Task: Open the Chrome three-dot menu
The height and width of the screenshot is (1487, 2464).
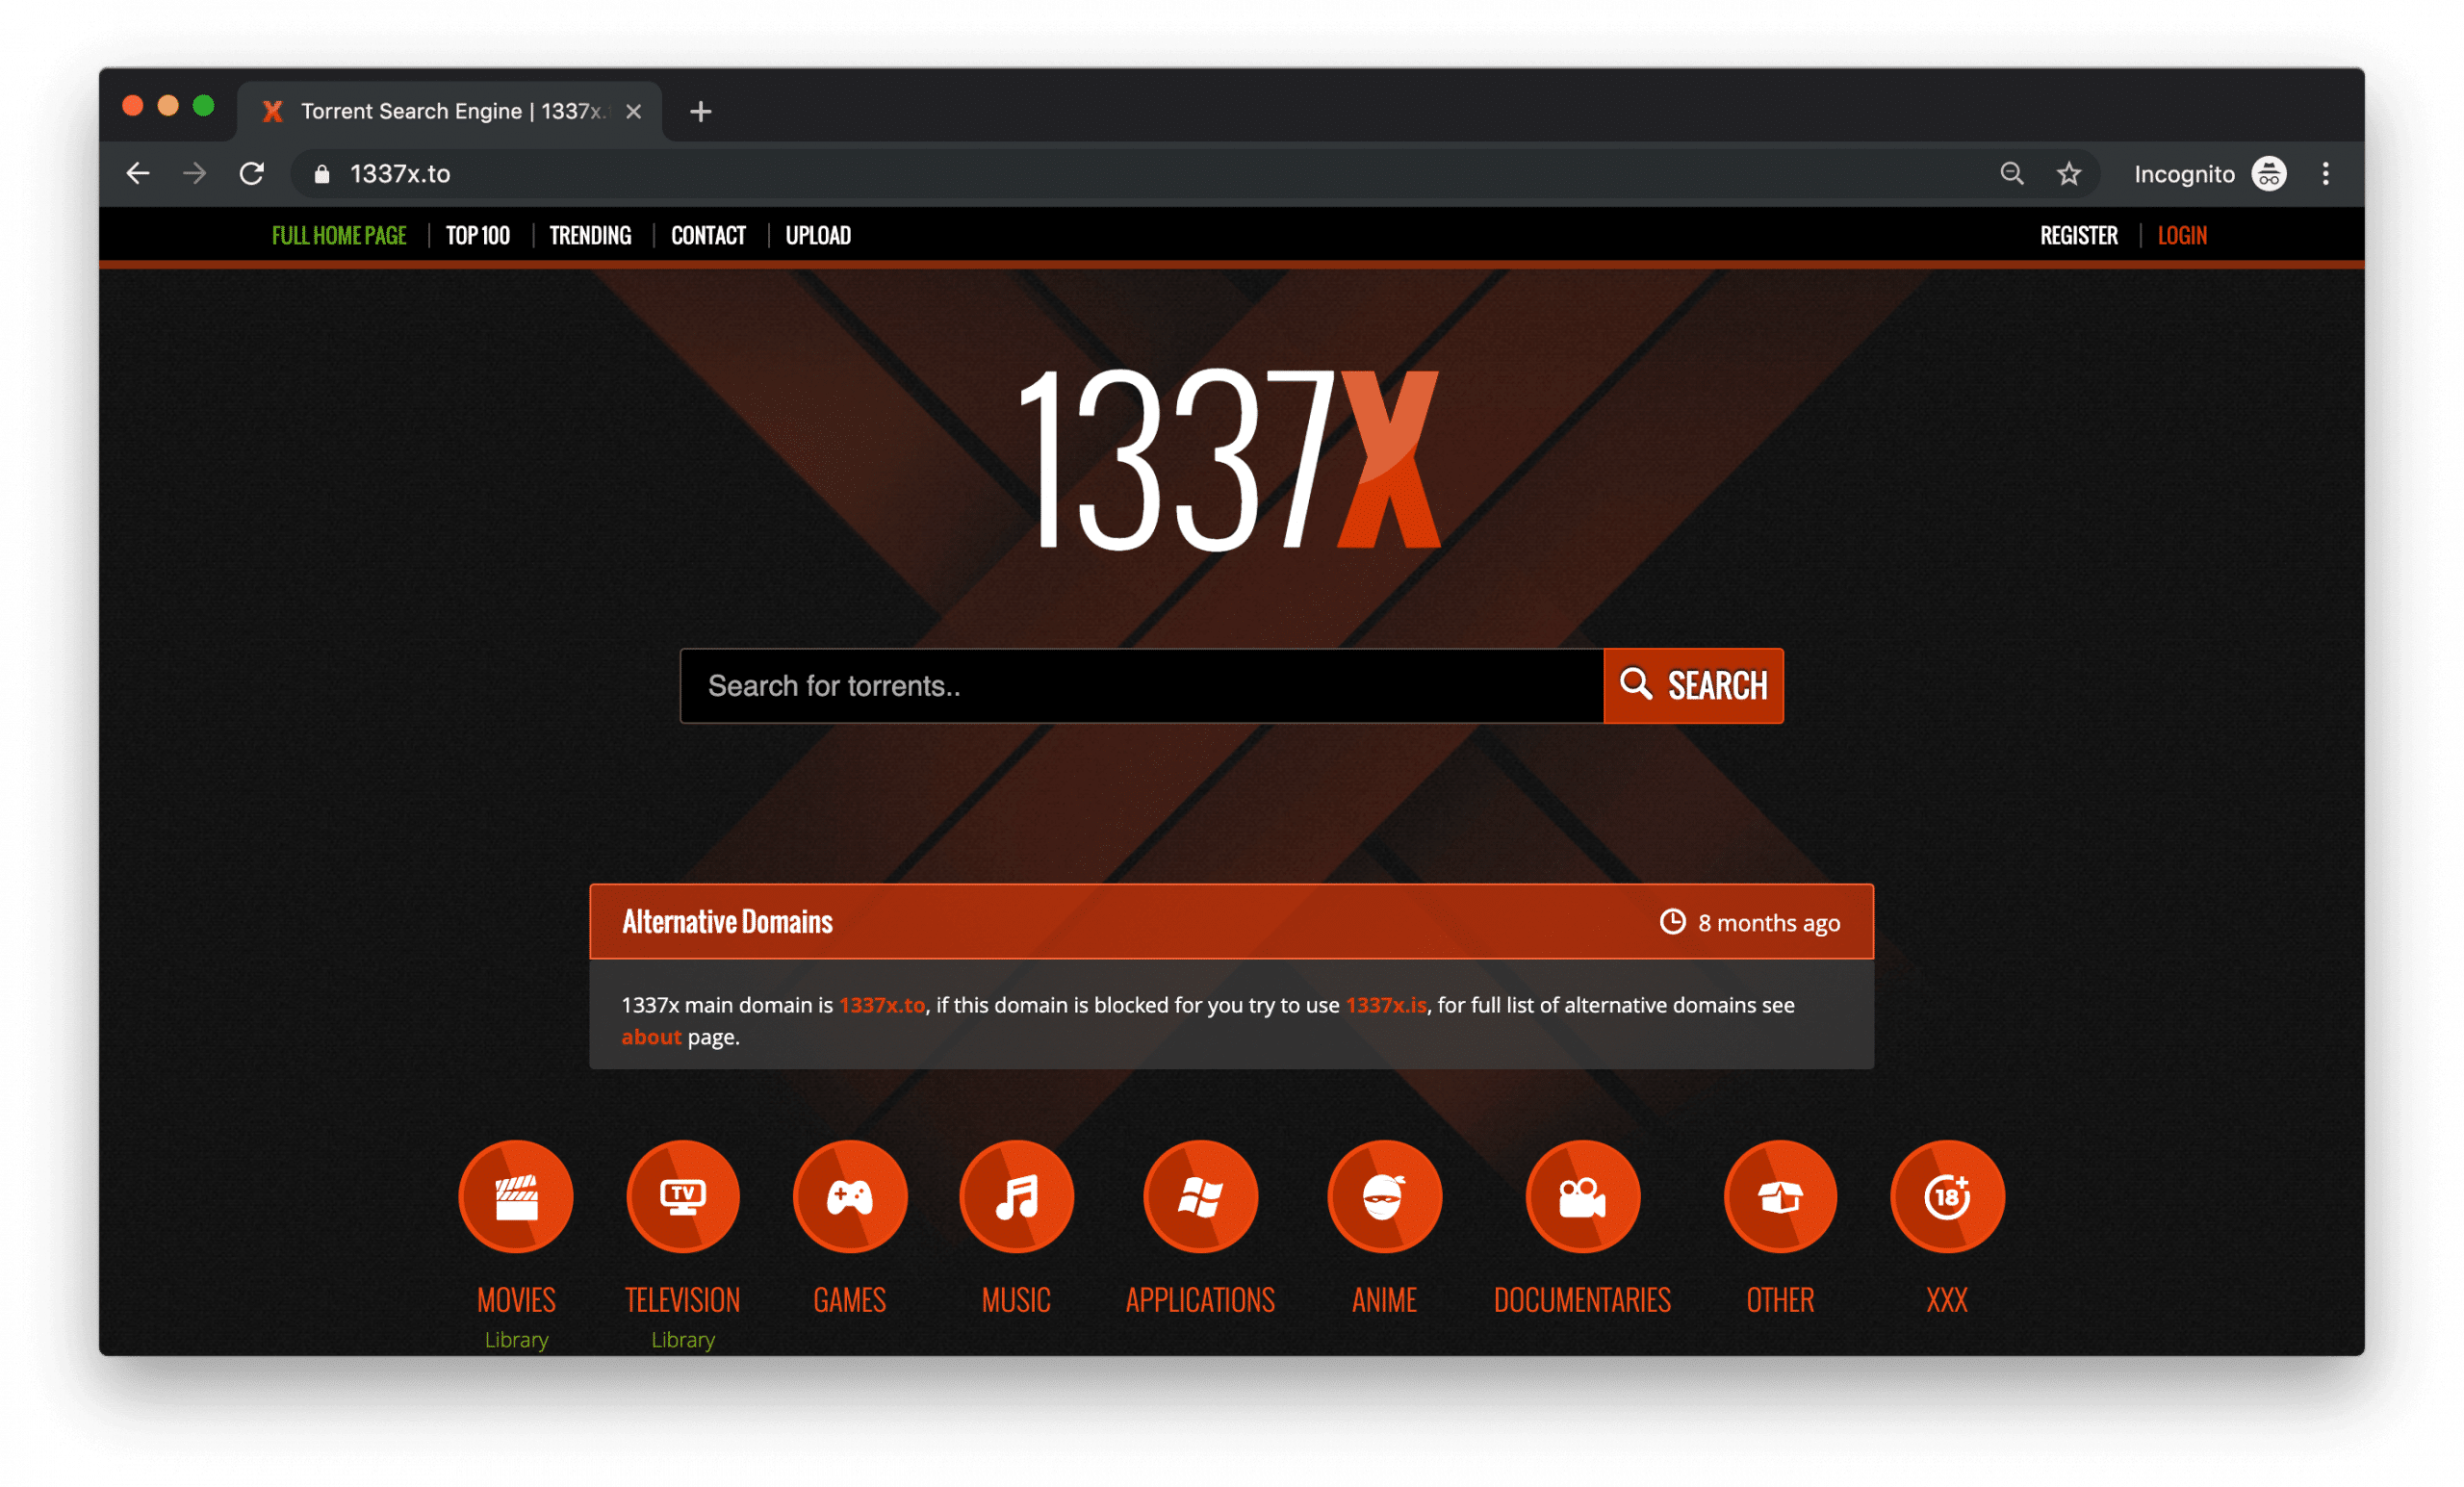Action: click(2326, 174)
